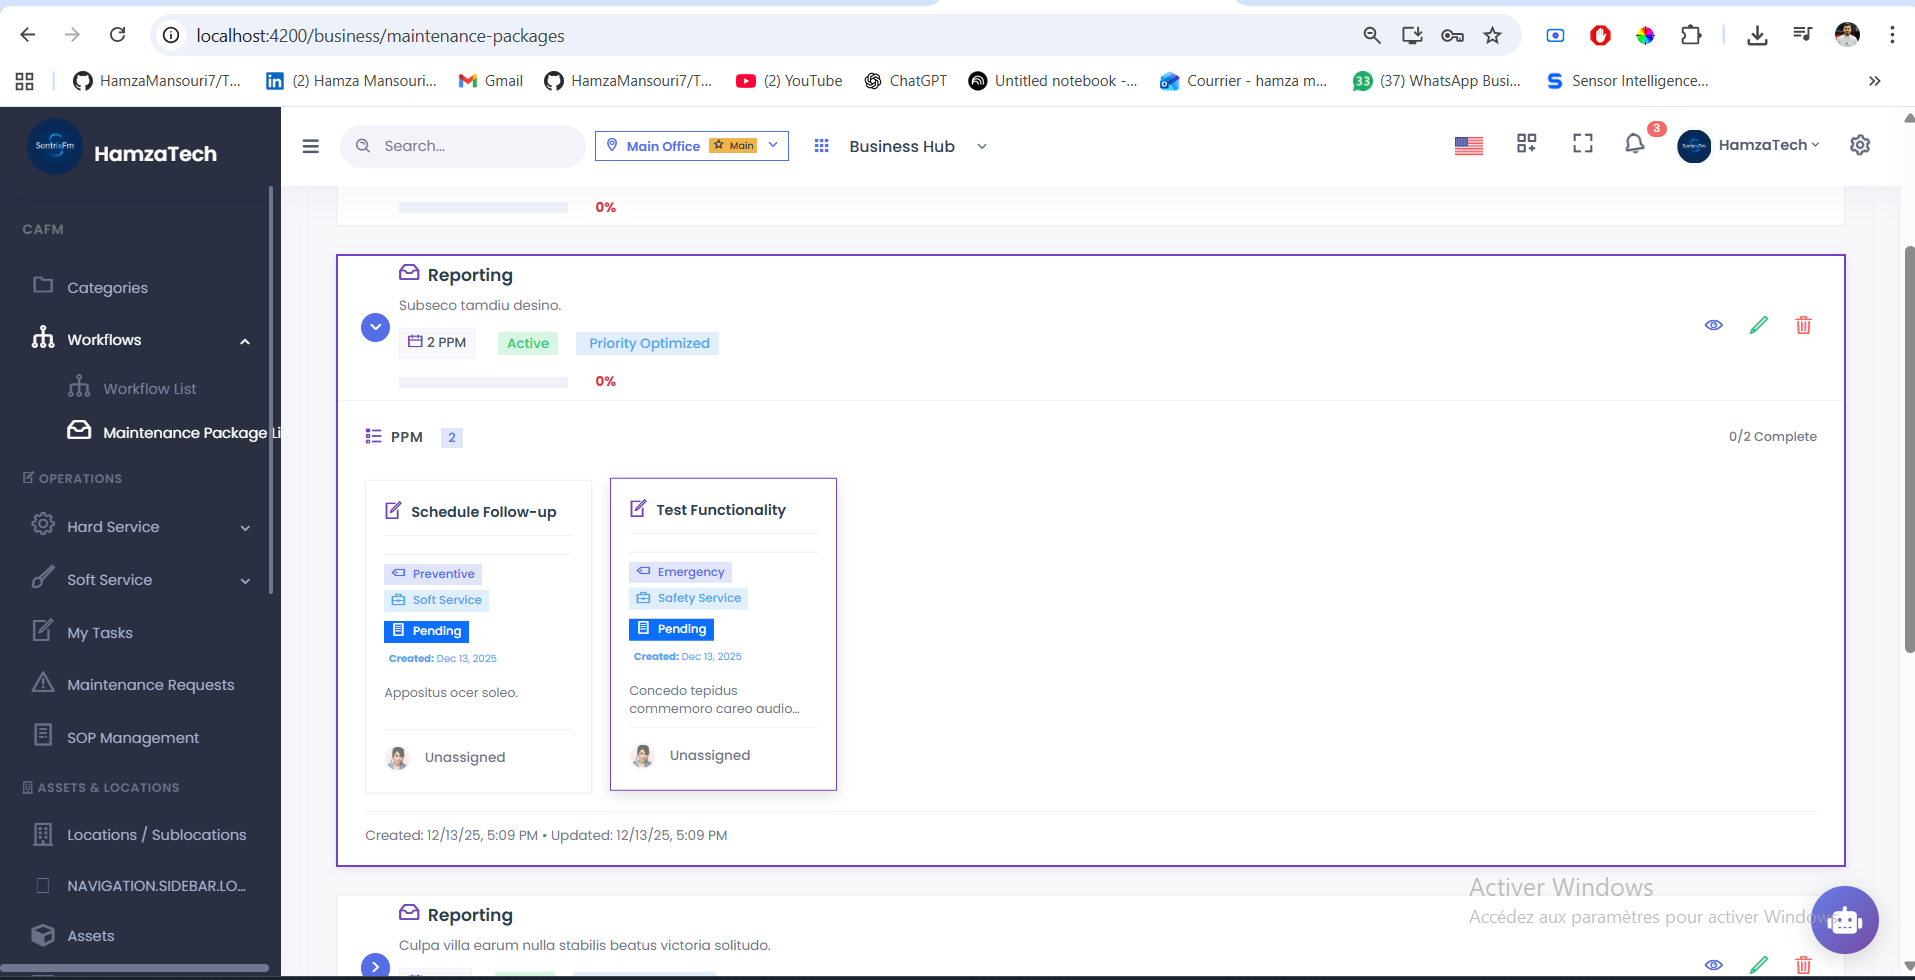
Task: Open settings with the gear icon
Action: click(x=1859, y=145)
